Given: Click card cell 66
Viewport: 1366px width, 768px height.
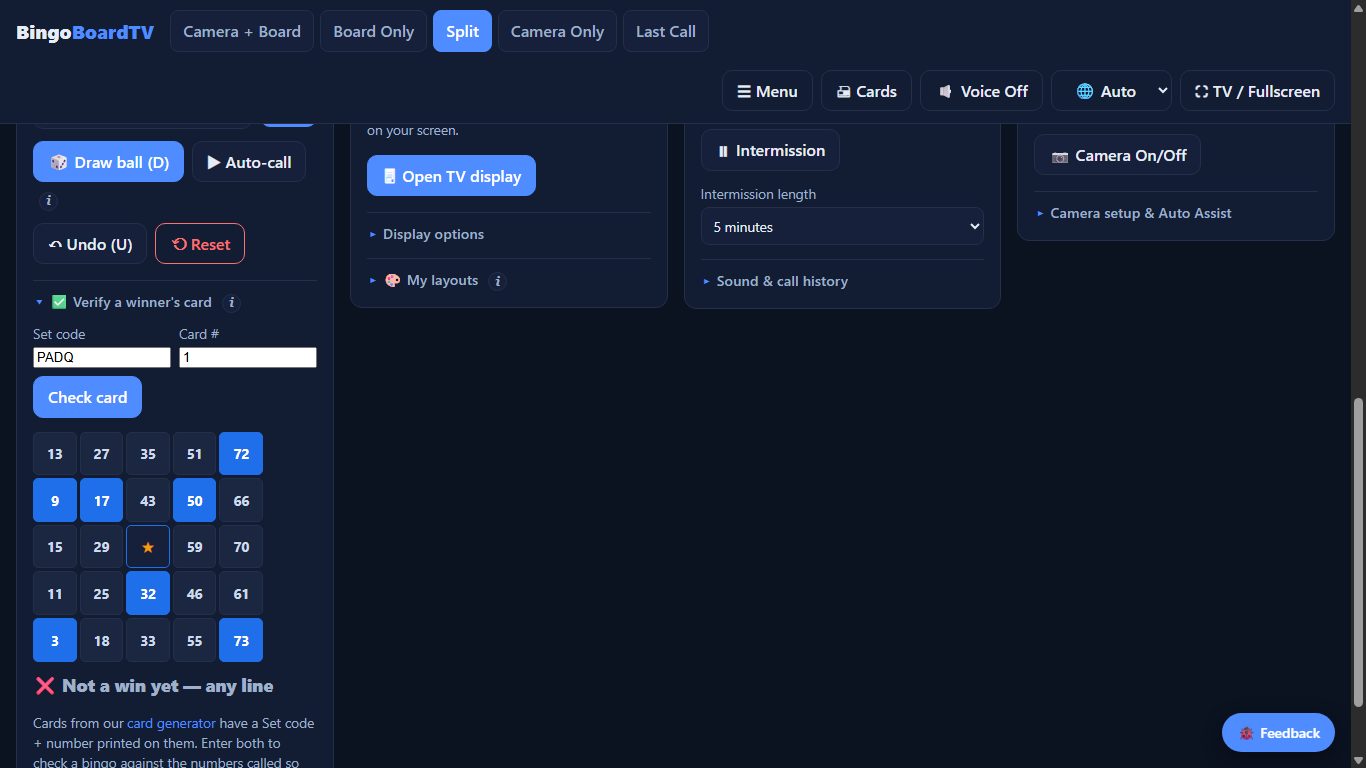Looking at the screenshot, I should point(241,500).
